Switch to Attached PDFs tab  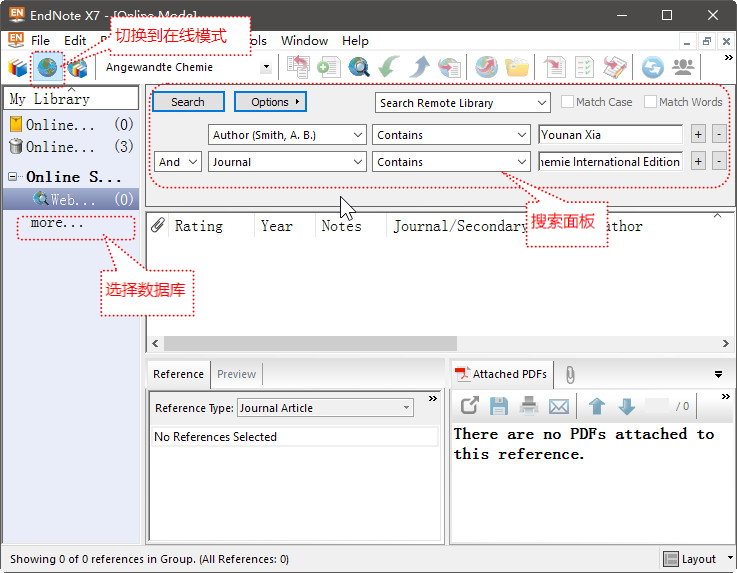pos(502,374)
